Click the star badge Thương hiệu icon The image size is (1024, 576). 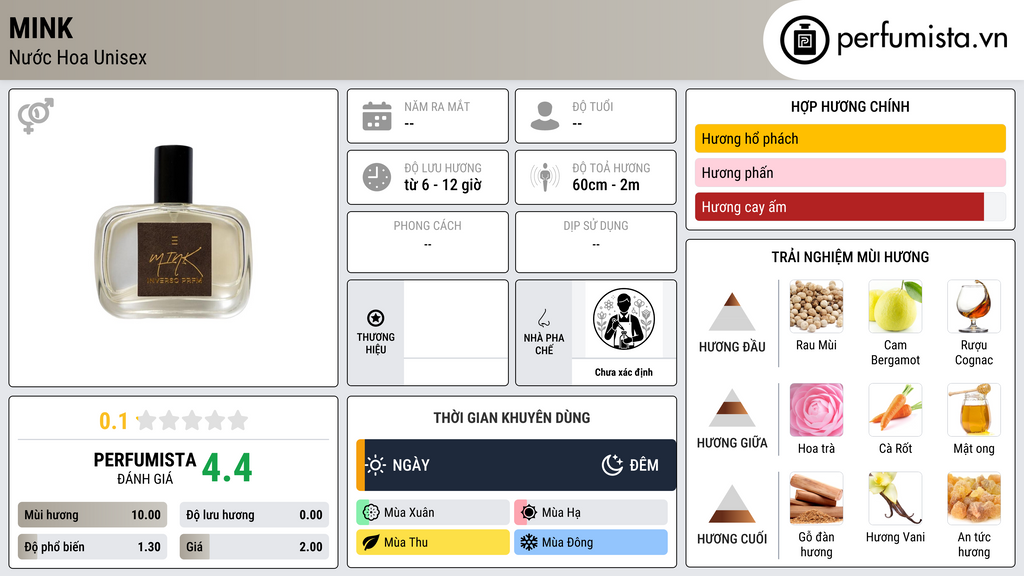(x=376, y=318)
